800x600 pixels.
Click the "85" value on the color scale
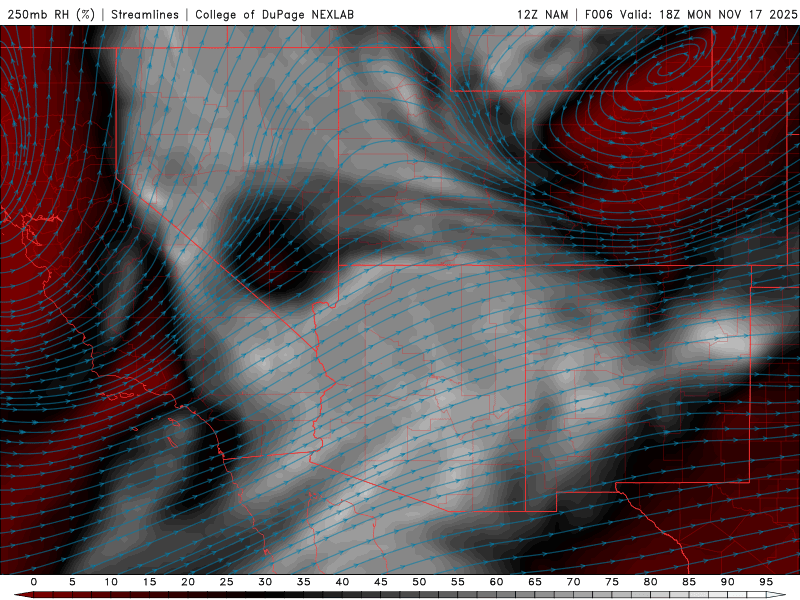(689, 582)
